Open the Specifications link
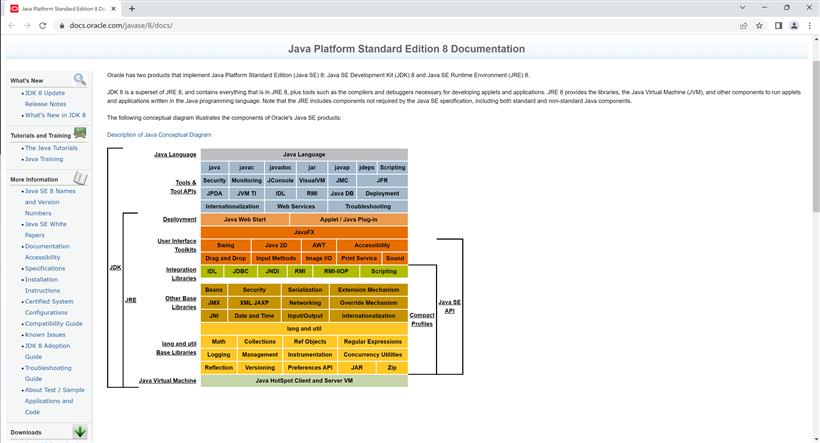Image resolution: width=820 pixels, height=443 pixels. (45, 268)
